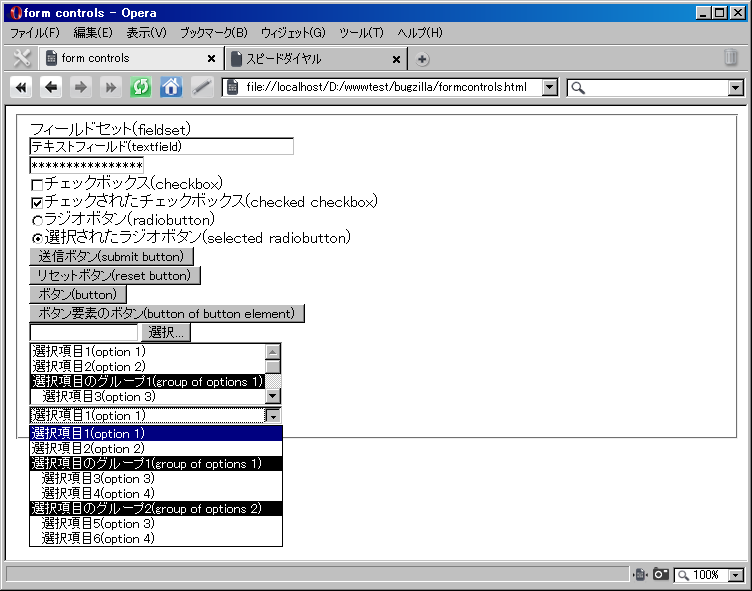This screenshot has width=752, height=591.
Task: Open the 表示(V) menu
Action: (x=146, y=33)
